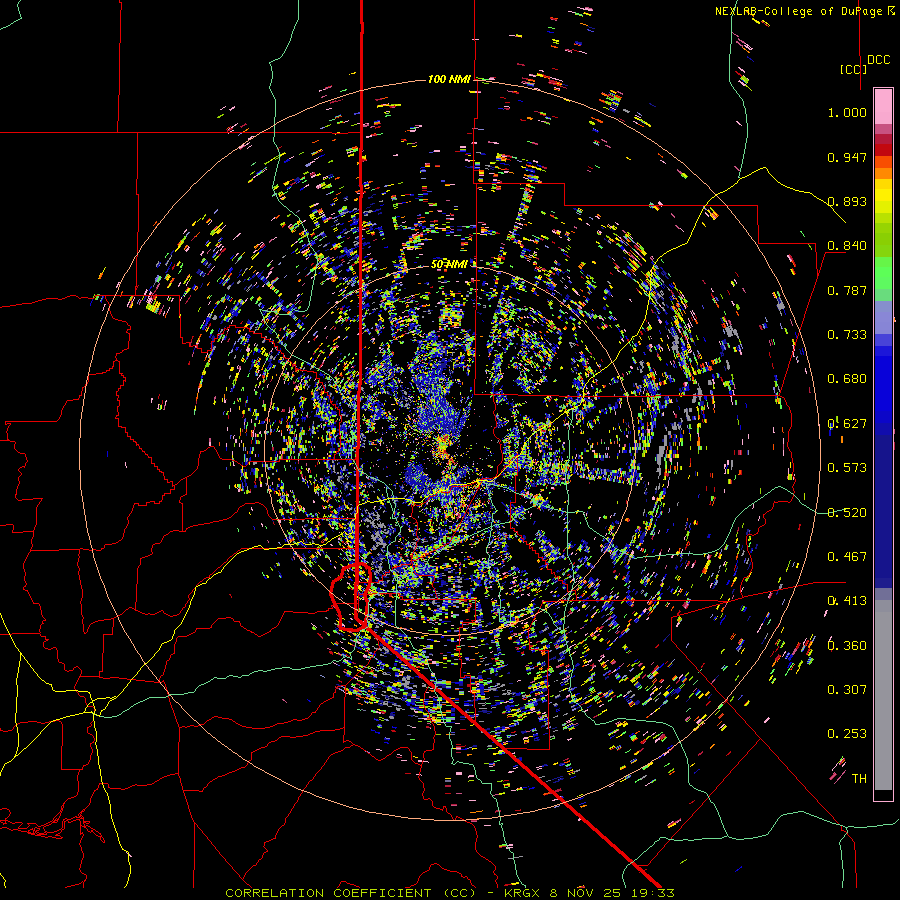The height and width of the screenshot is (900, 900).
Task: Click the 0.307 scale value
Action: pos(847,690)
